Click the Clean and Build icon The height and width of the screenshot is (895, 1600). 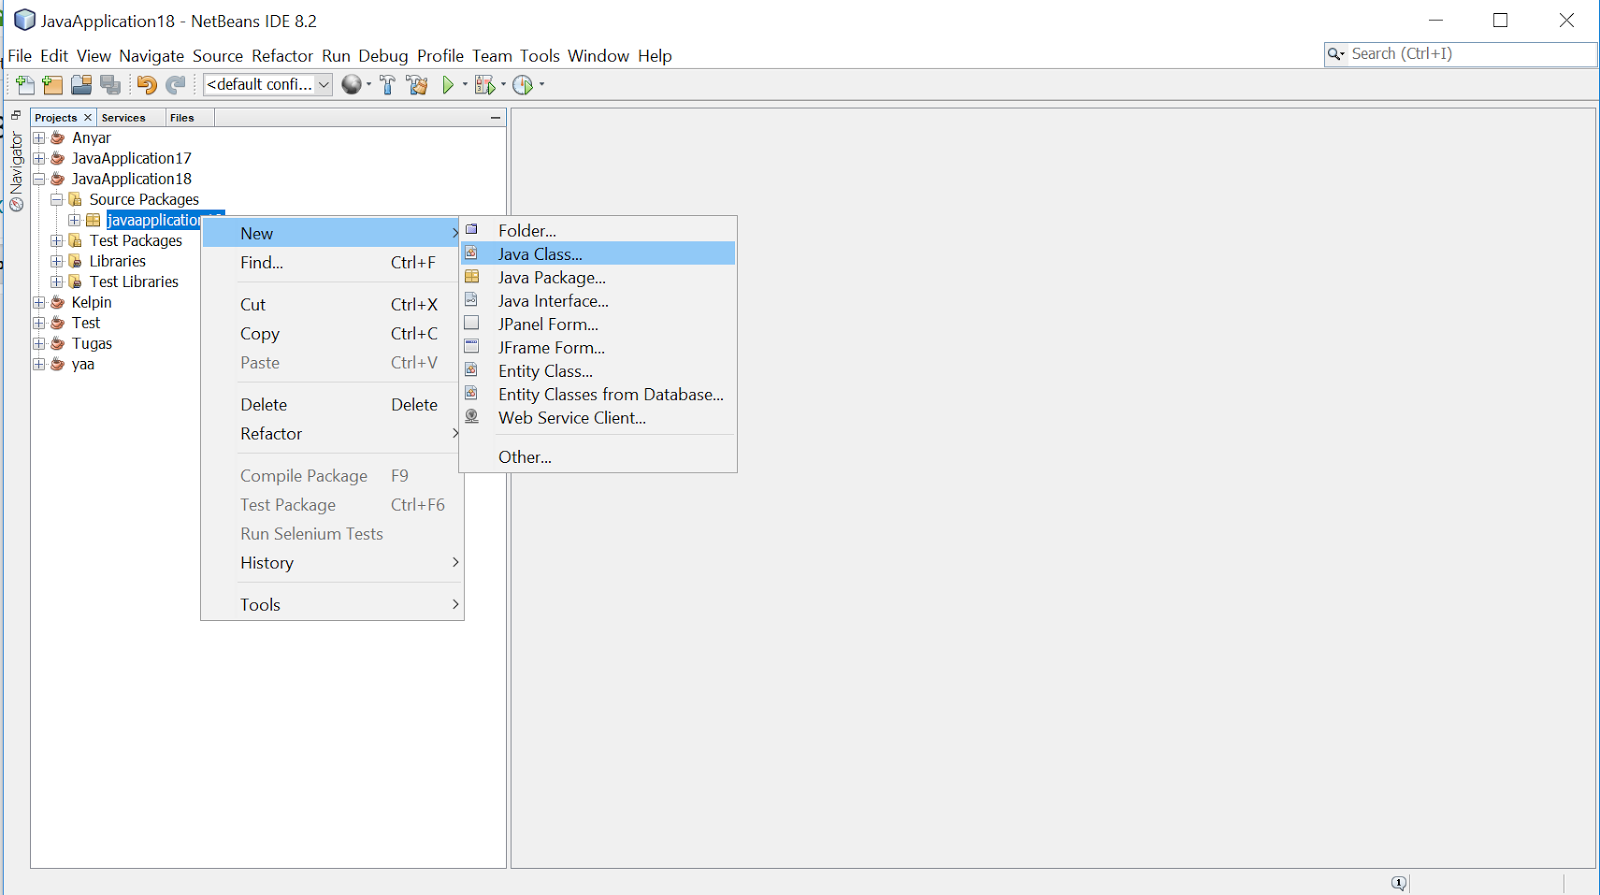pos(417,85)
